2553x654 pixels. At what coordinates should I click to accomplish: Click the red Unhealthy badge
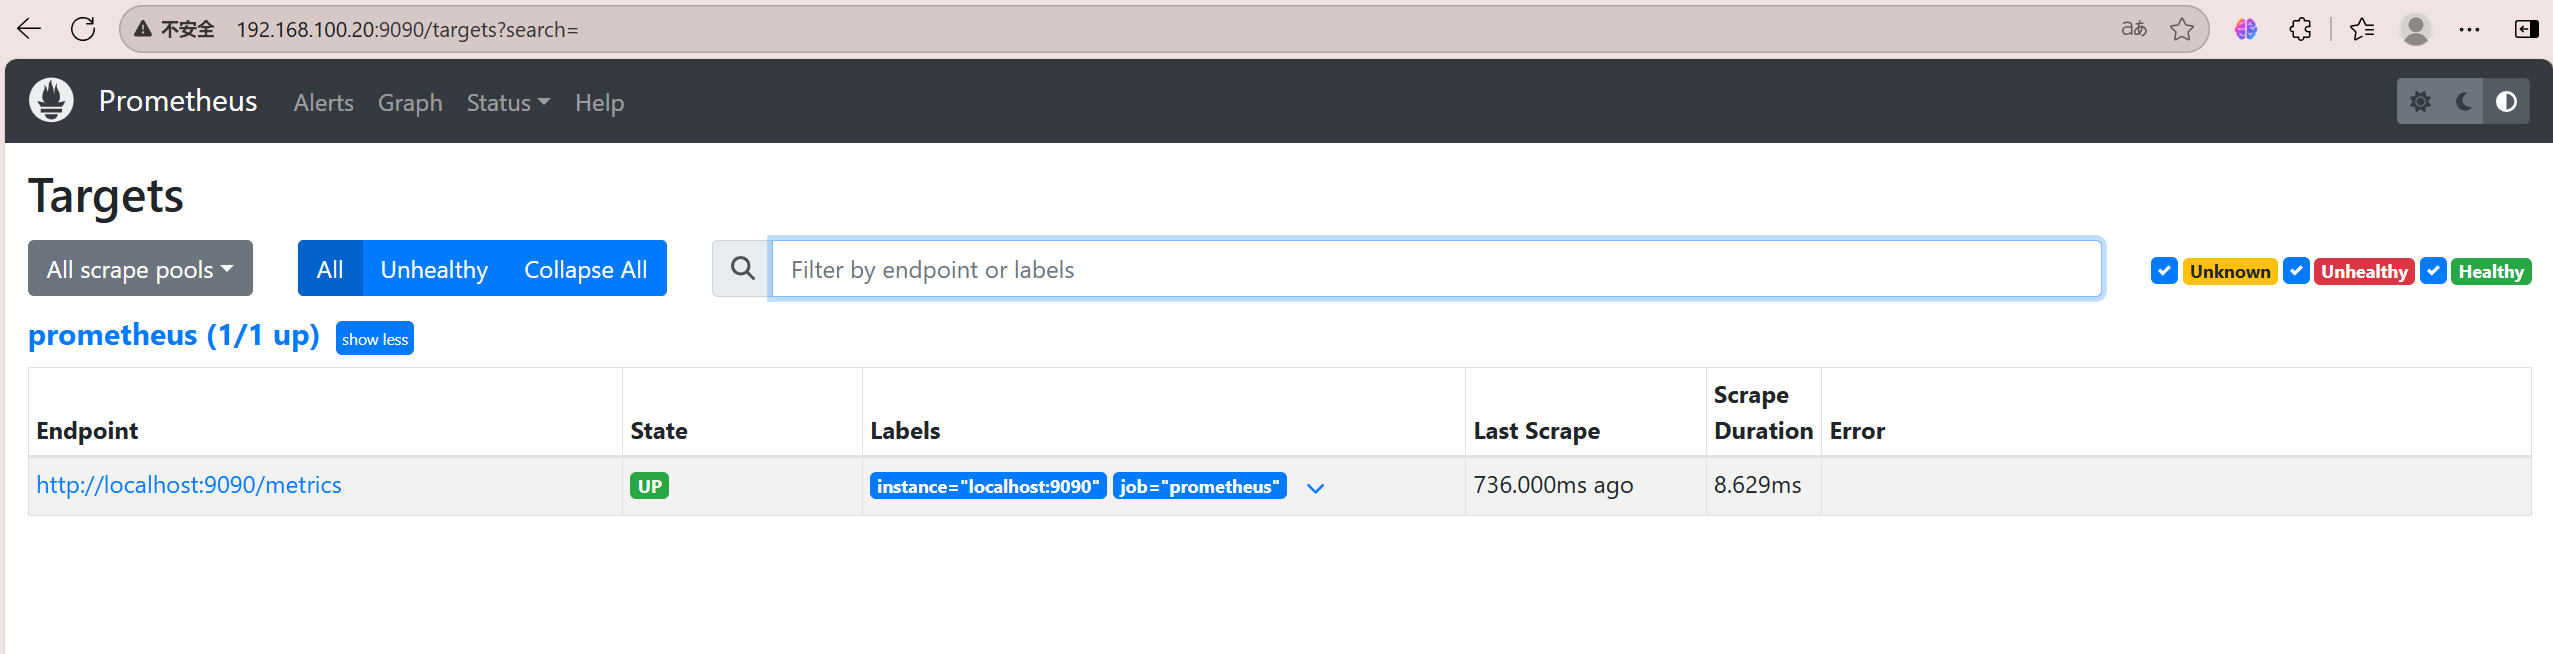[2364, 271]
